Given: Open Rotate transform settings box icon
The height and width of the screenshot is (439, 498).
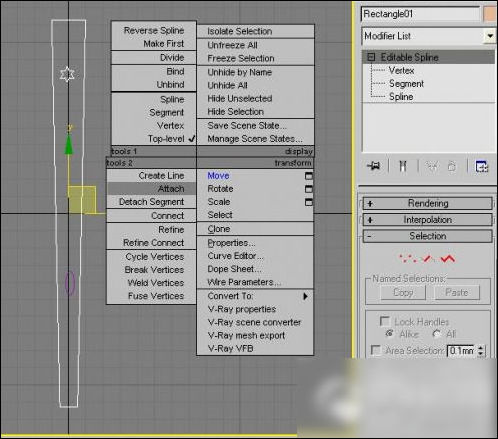Looking at the screenshot, I should (x=309, y=189).
